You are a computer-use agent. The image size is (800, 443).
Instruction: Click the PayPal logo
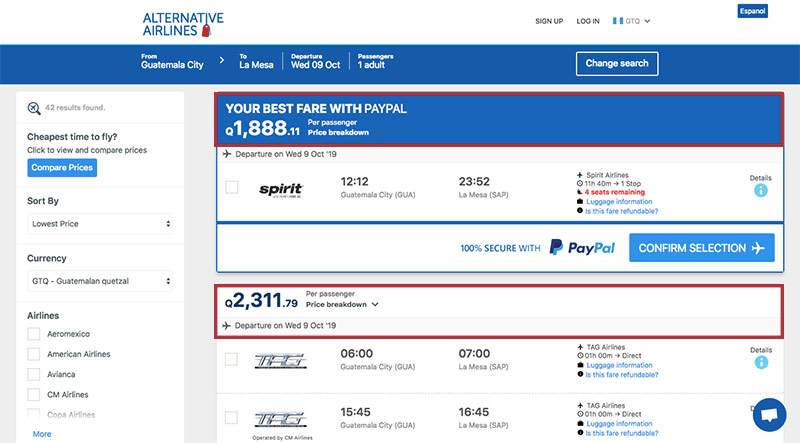[x=582, y=248]
